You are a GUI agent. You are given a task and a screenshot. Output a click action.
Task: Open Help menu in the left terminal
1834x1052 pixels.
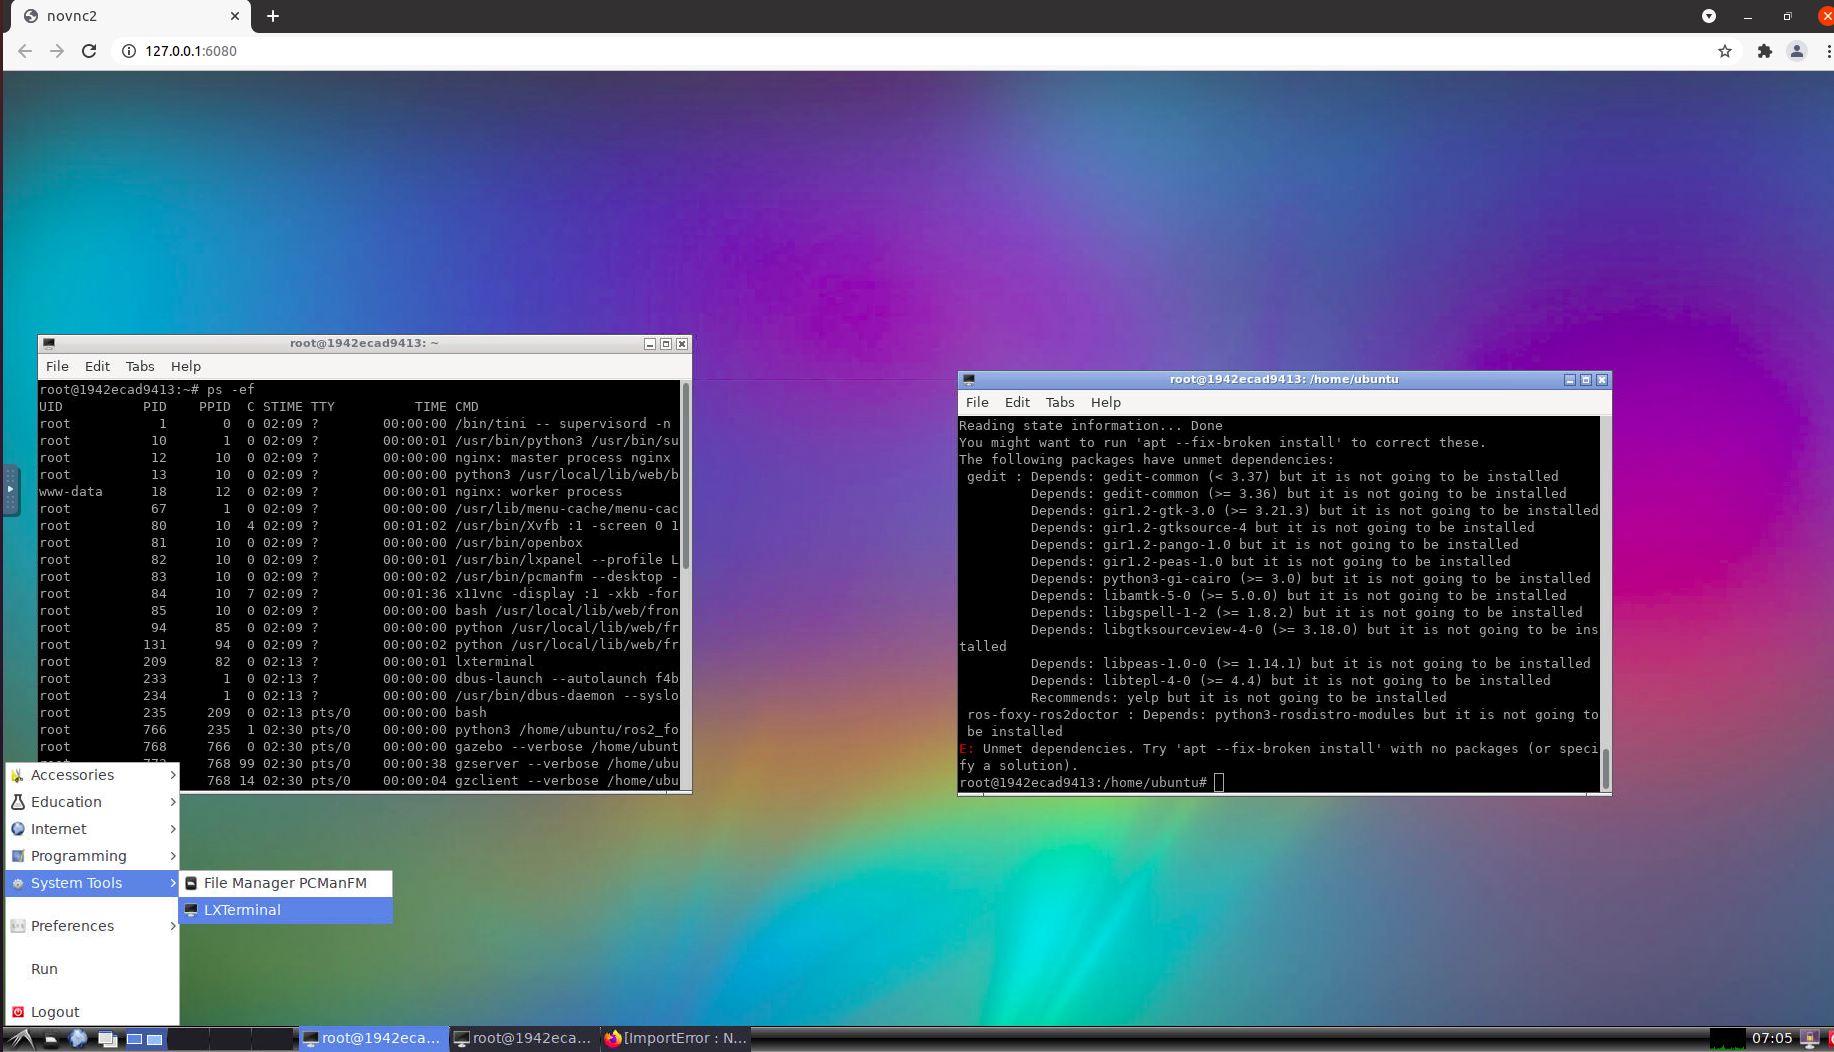[x=186, y=367]
